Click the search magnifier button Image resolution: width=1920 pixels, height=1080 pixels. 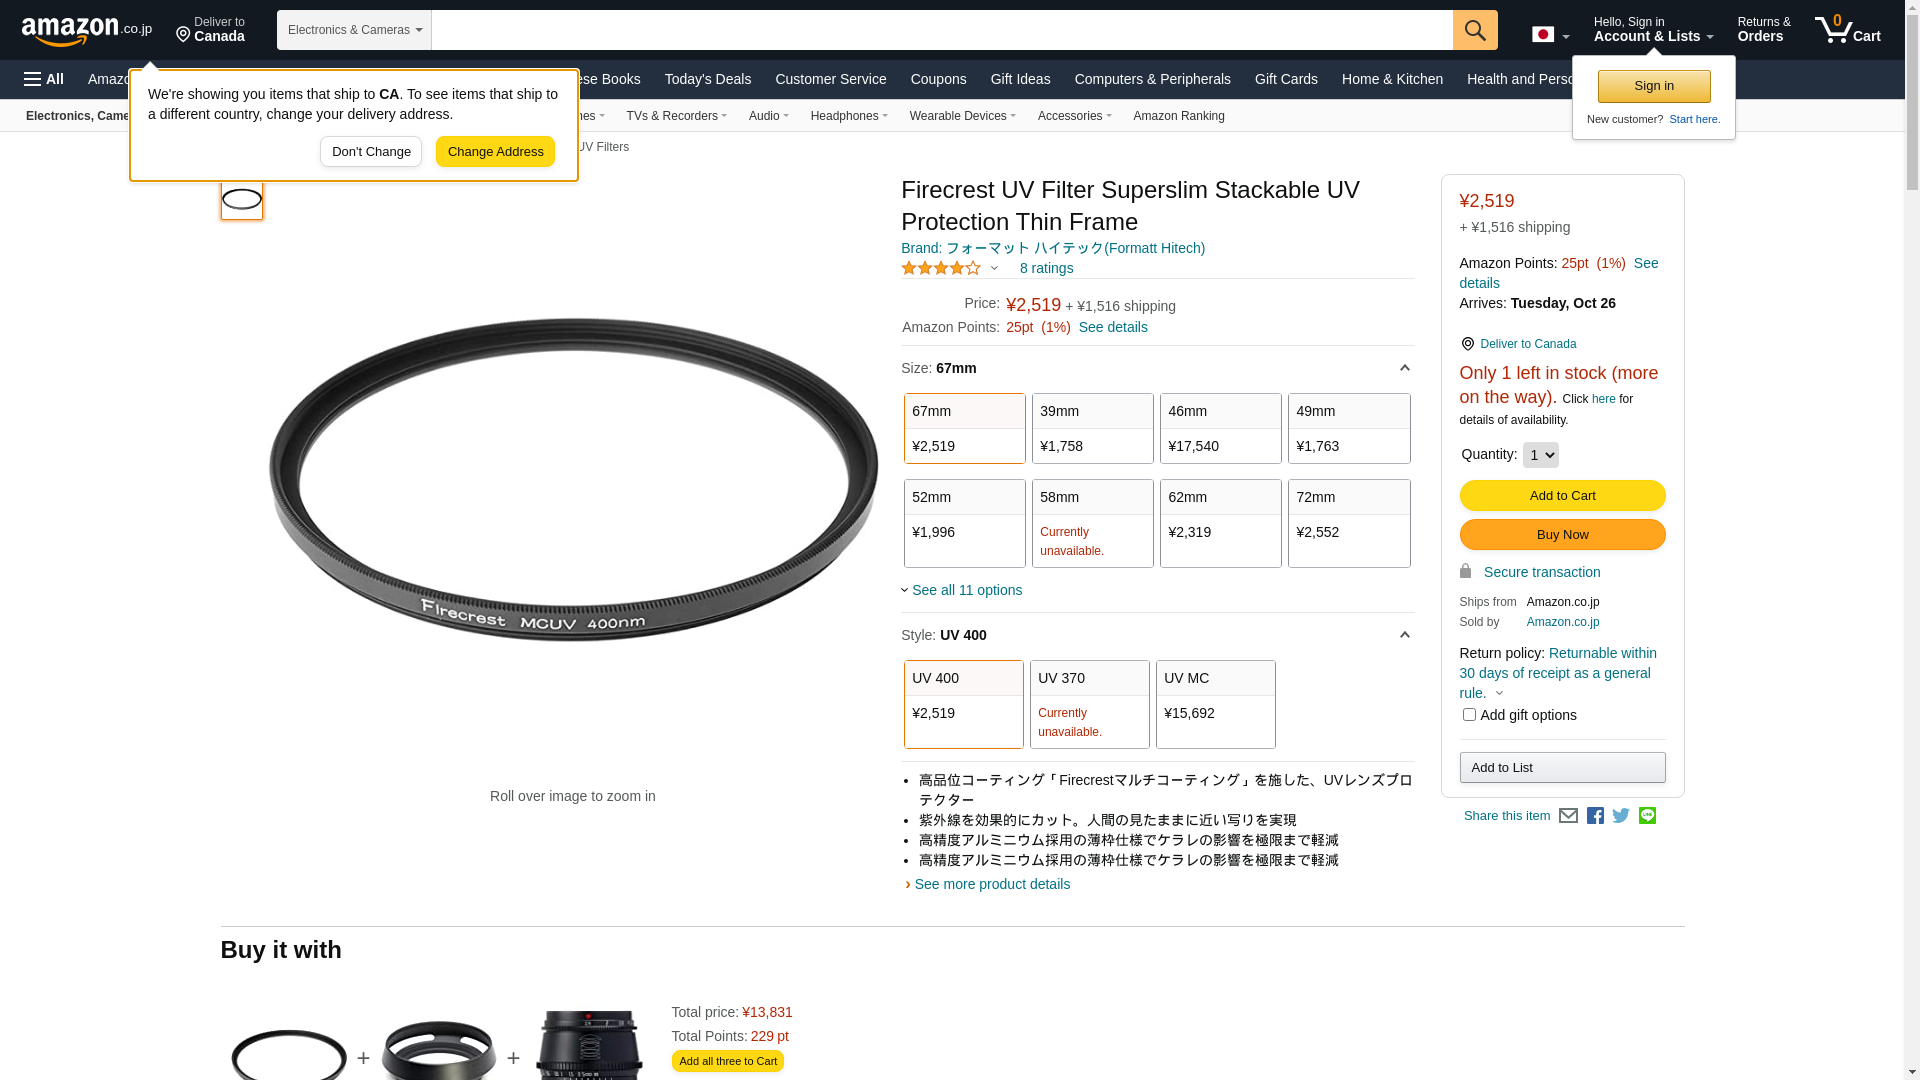click(x=1474, y=30)
